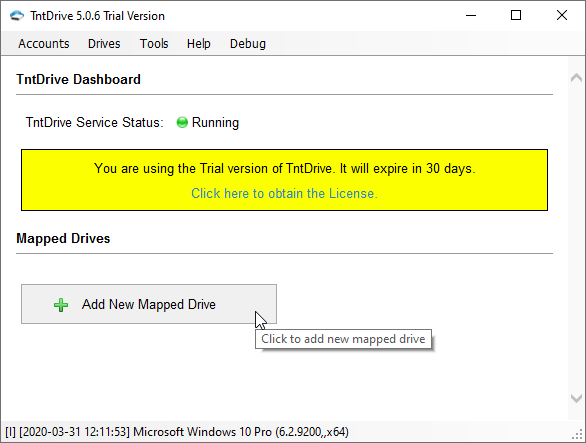This screenshot has width=586, height=443.
Task: Click the green Running status indicator
Action: click(182, 122)
